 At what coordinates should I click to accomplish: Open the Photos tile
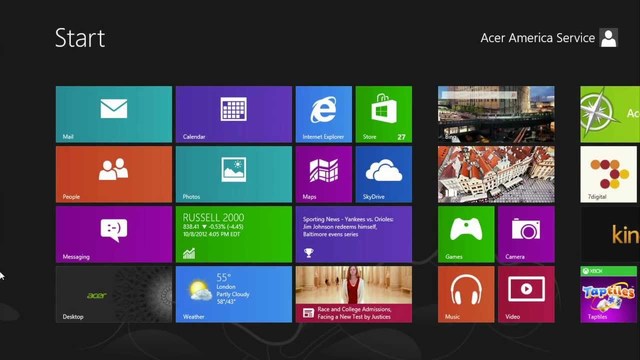234,174
